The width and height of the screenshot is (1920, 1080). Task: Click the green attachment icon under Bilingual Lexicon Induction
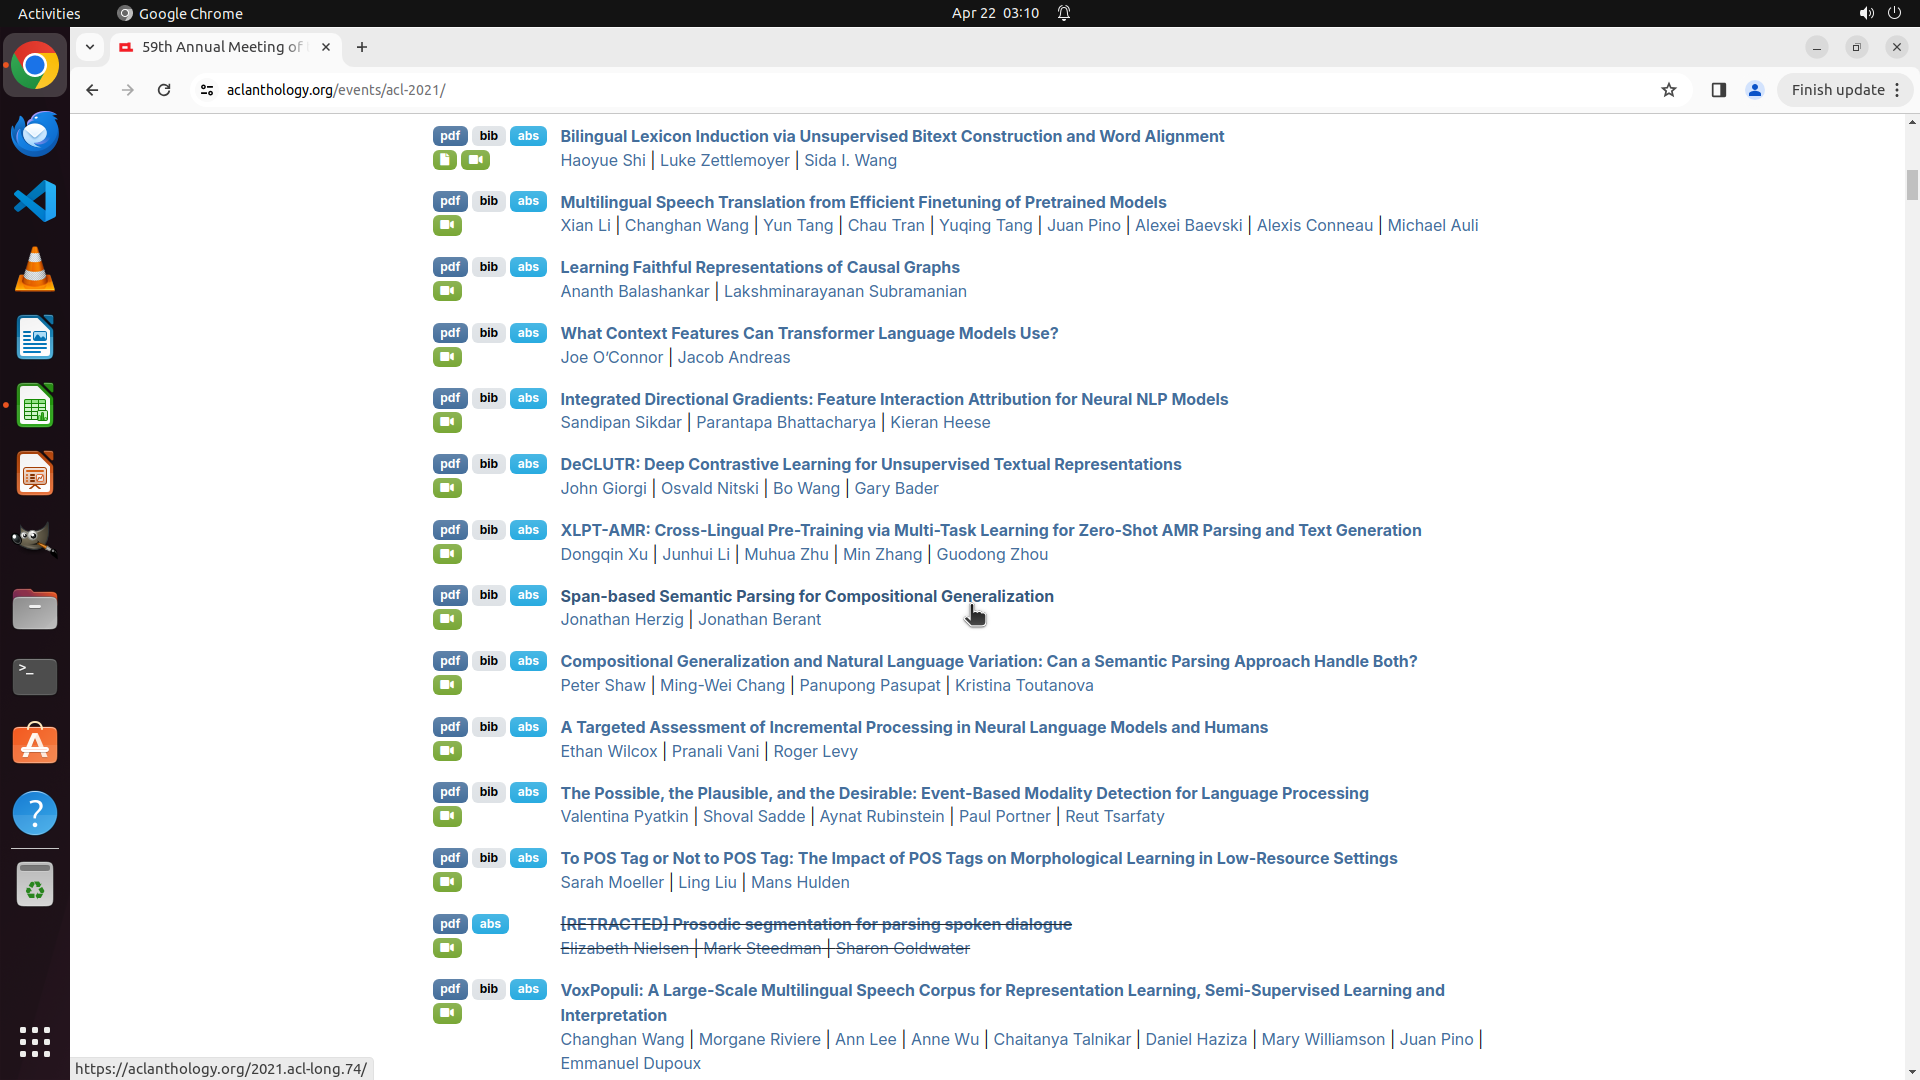[444, 160]
